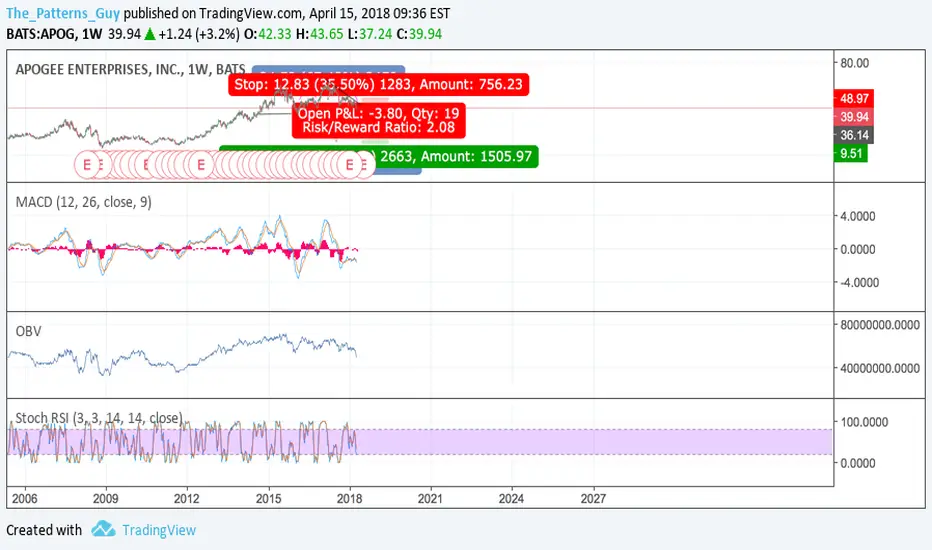Click the C:39.94 close value

(x=419, y=34)
